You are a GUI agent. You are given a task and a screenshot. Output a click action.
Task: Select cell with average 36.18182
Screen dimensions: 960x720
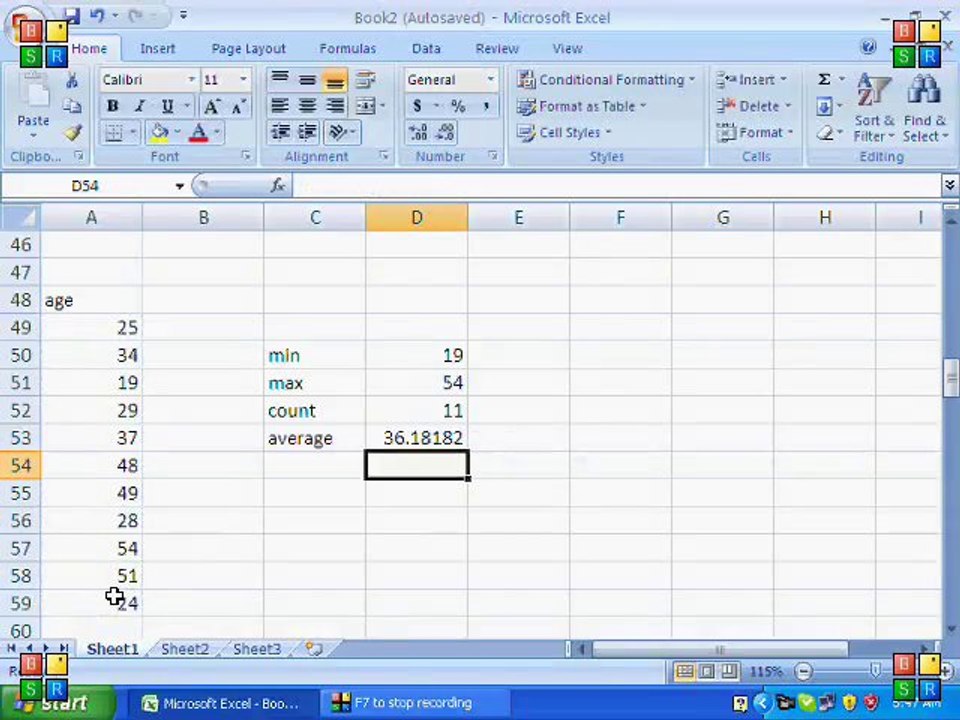[417, 438]
